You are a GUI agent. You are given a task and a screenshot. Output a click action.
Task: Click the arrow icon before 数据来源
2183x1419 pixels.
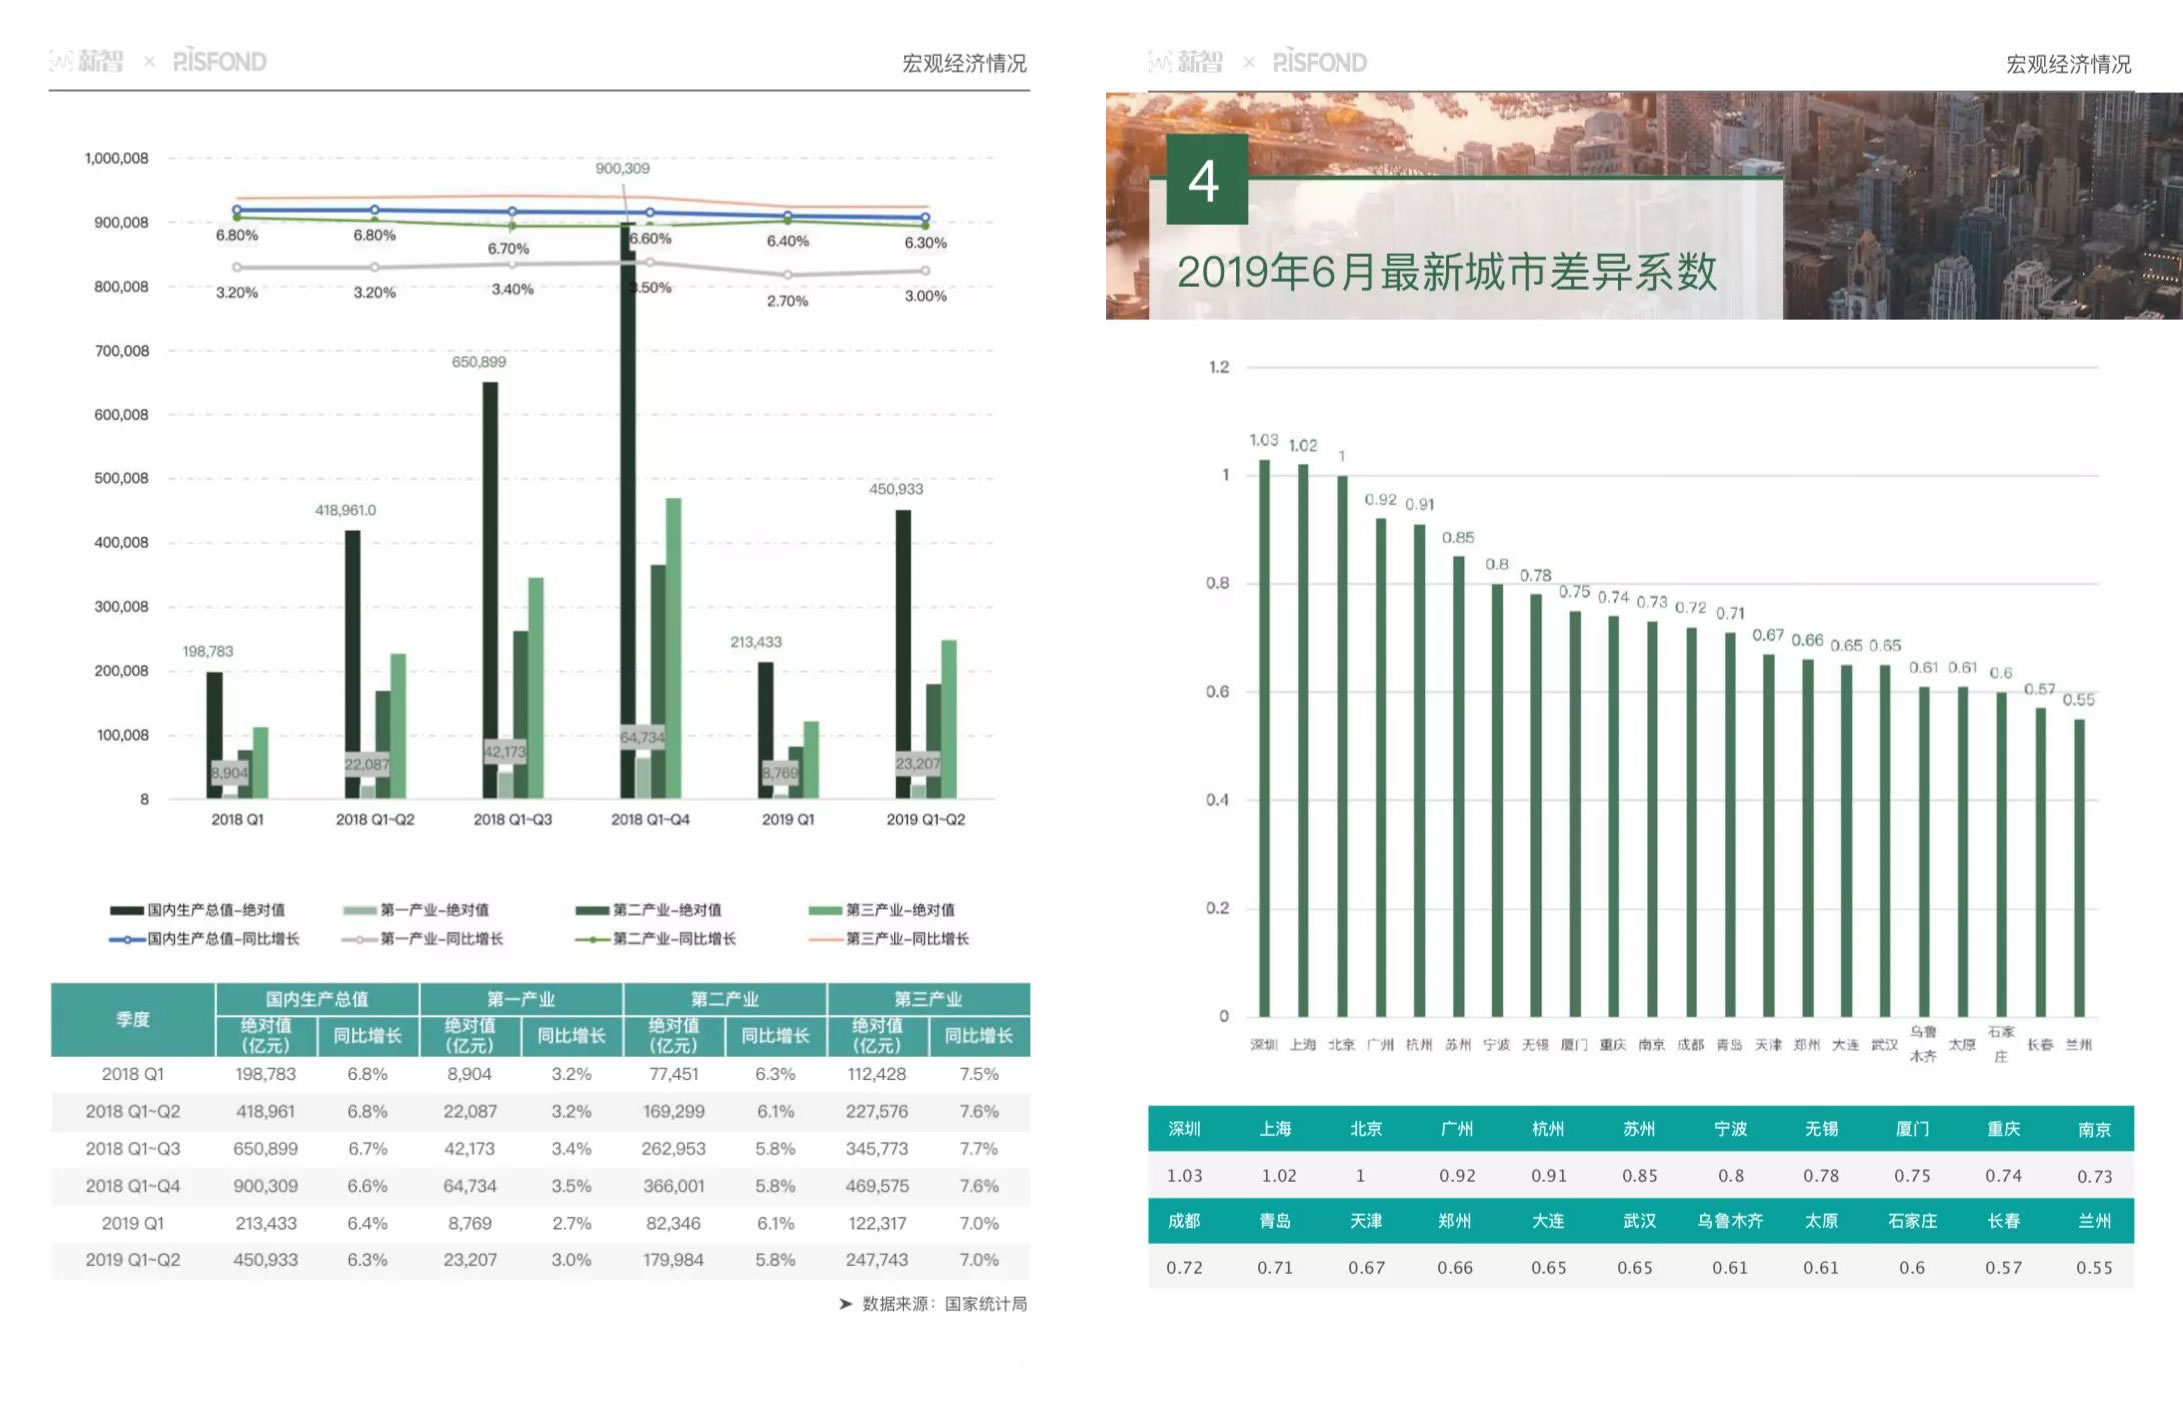[845, 1304]
